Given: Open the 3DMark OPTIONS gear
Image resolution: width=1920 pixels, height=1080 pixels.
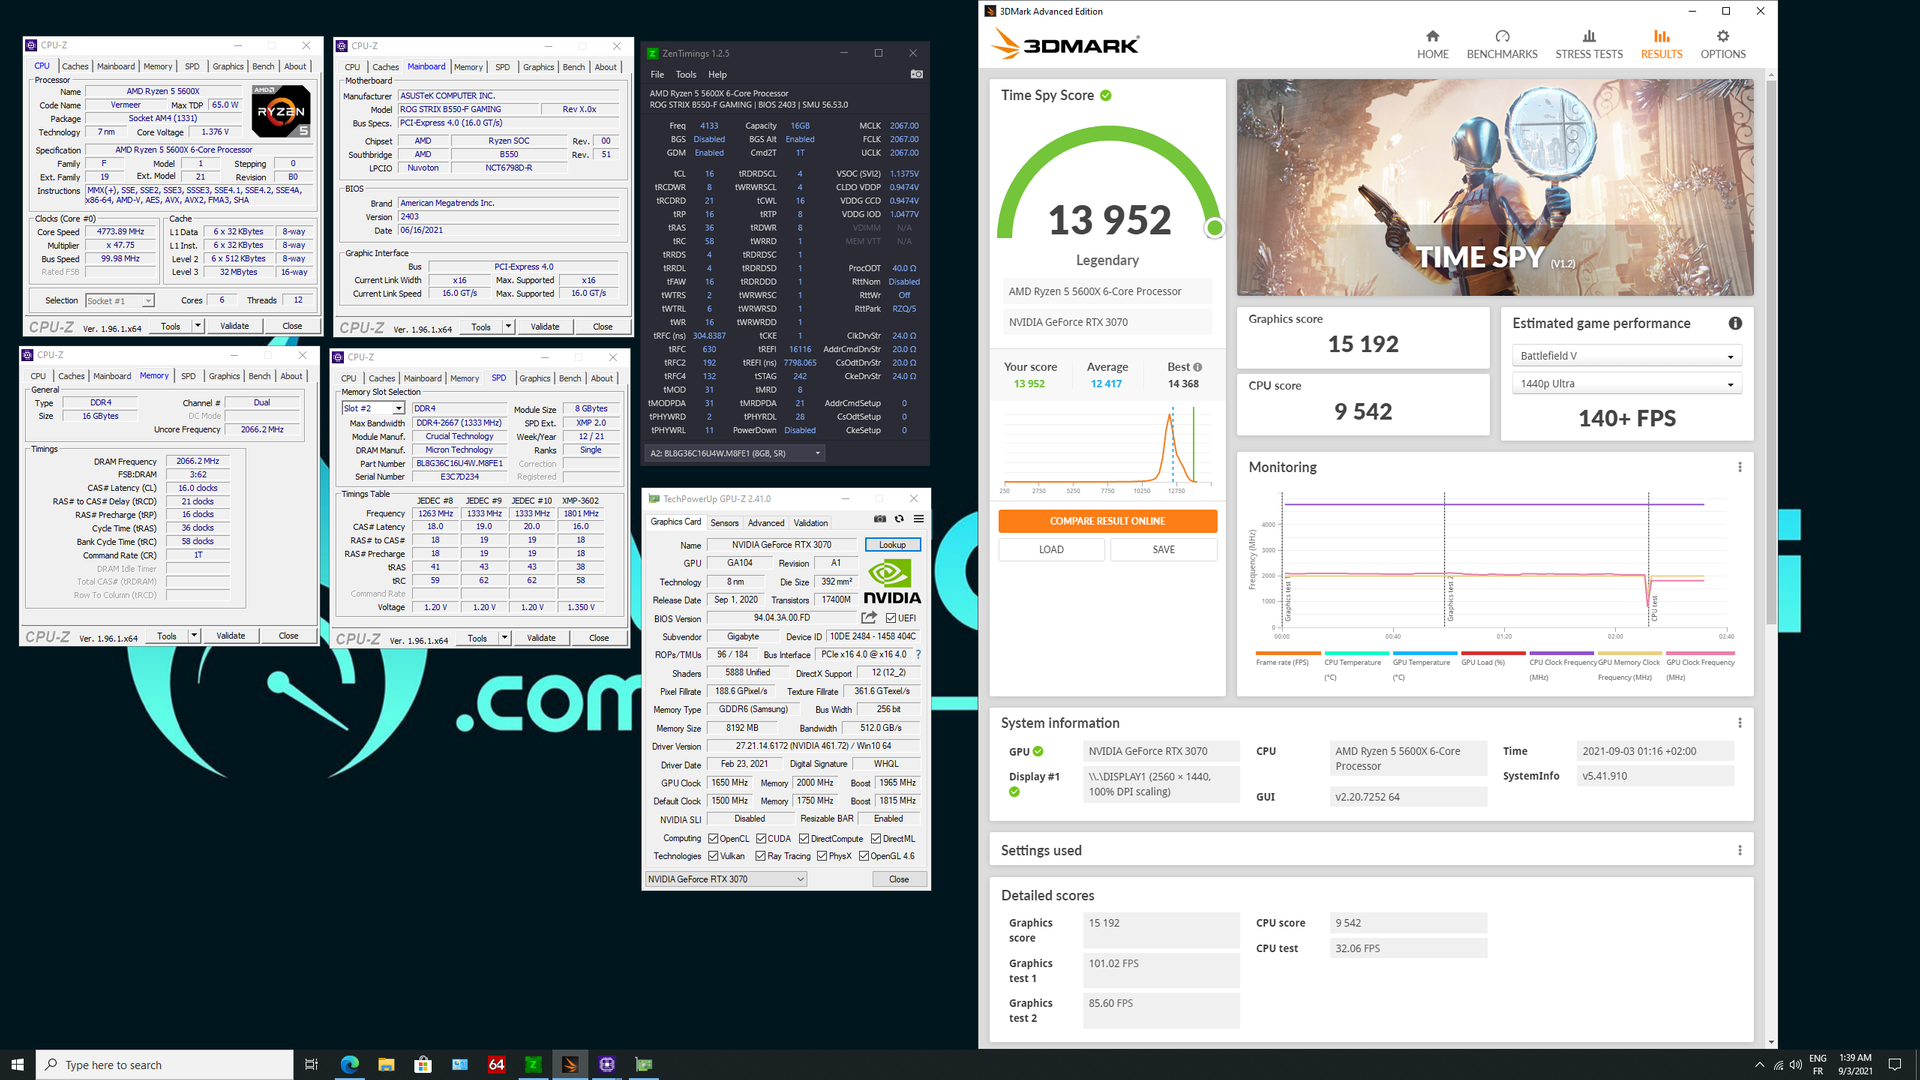Looking at the screenshot, I should click(1723, 44).
